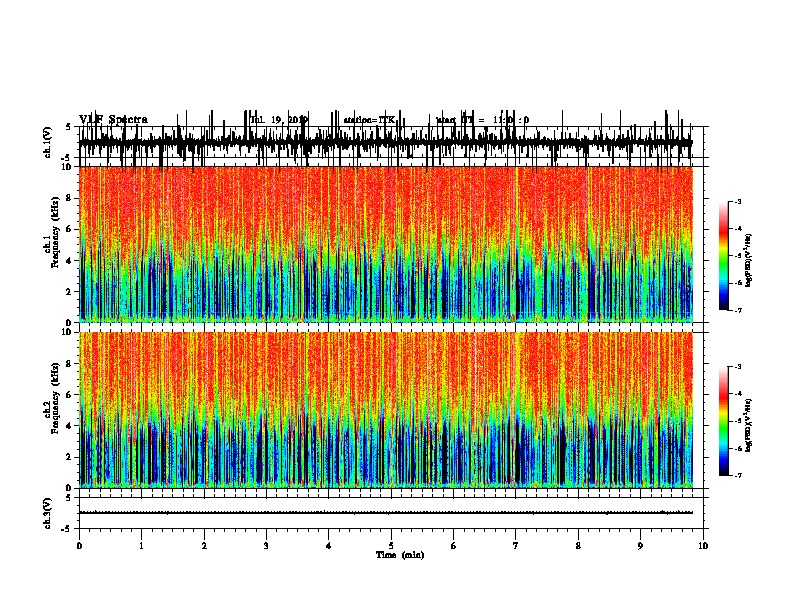Click time axis tick label "0"
This screenshot has height=612, width=792.
[79, 546]
